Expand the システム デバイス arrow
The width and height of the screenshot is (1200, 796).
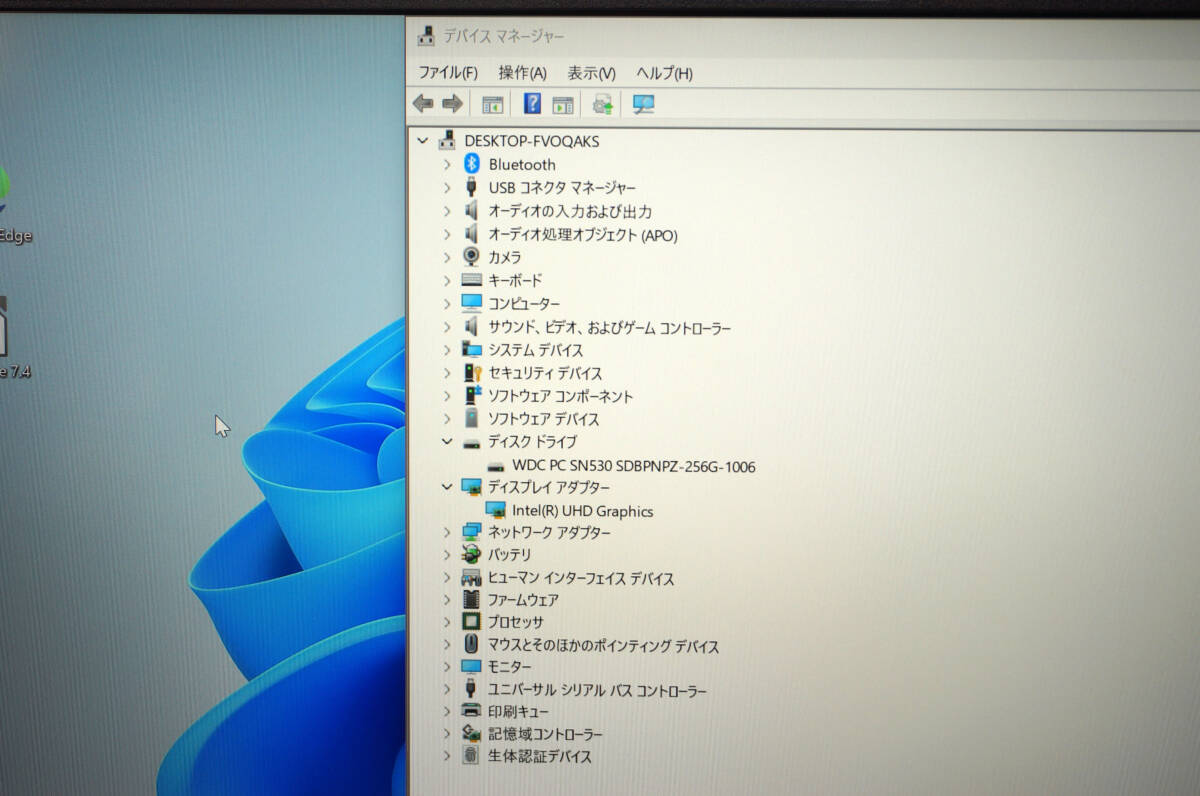click(447, 350)
